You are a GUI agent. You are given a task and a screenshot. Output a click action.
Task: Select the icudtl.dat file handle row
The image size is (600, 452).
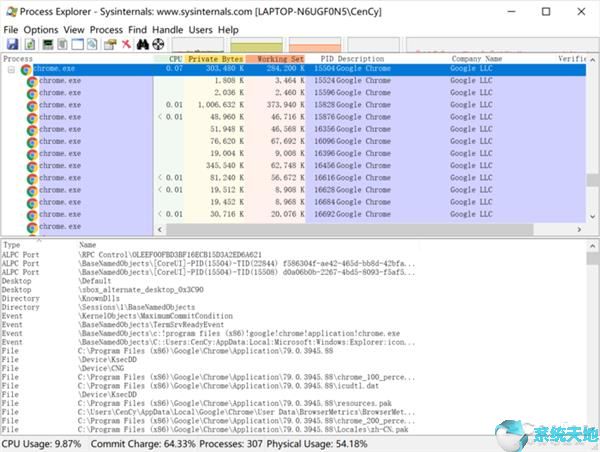293,386
